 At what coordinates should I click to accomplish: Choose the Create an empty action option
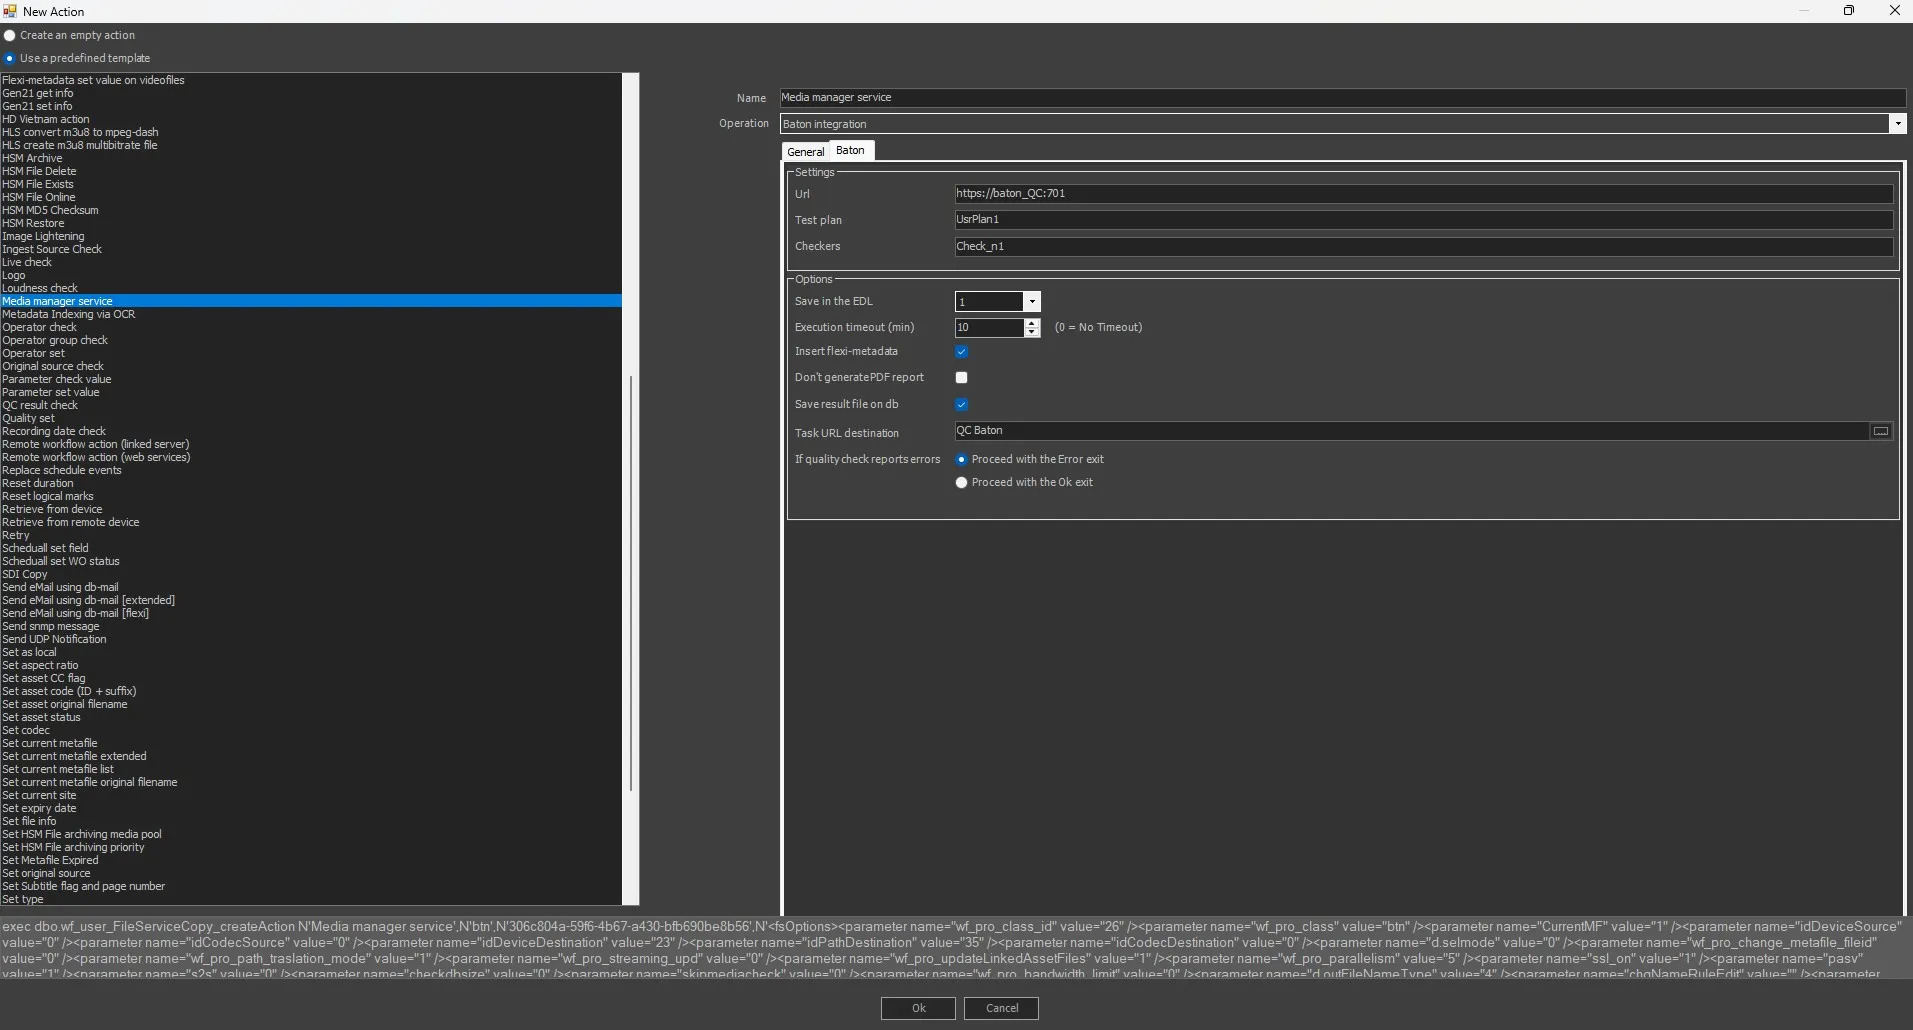(x=10, y=36)
